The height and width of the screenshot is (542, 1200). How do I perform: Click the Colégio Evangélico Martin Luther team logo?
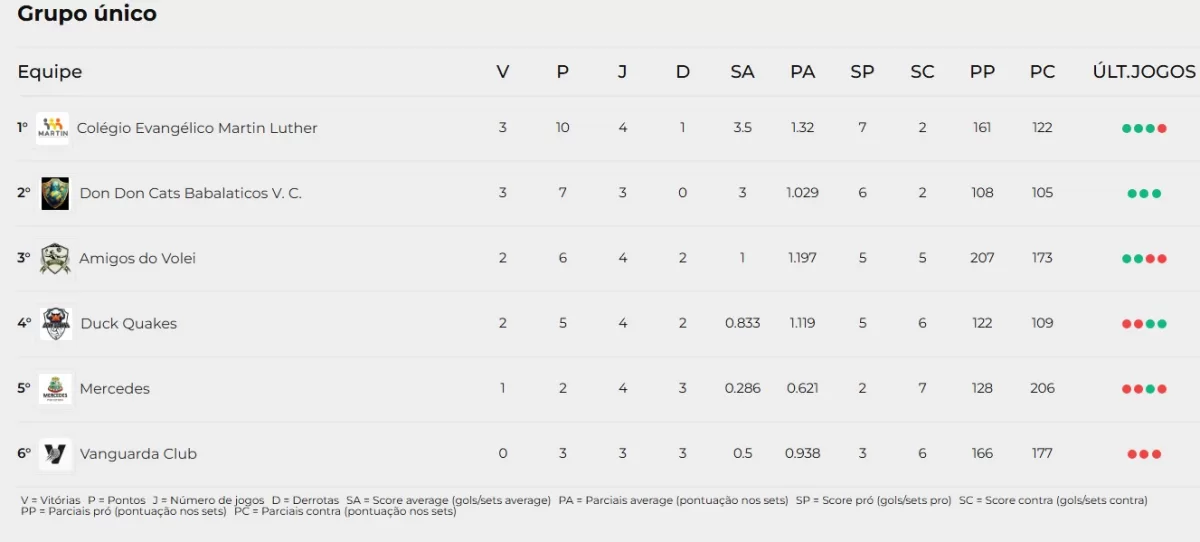click(x=52, y=128)
